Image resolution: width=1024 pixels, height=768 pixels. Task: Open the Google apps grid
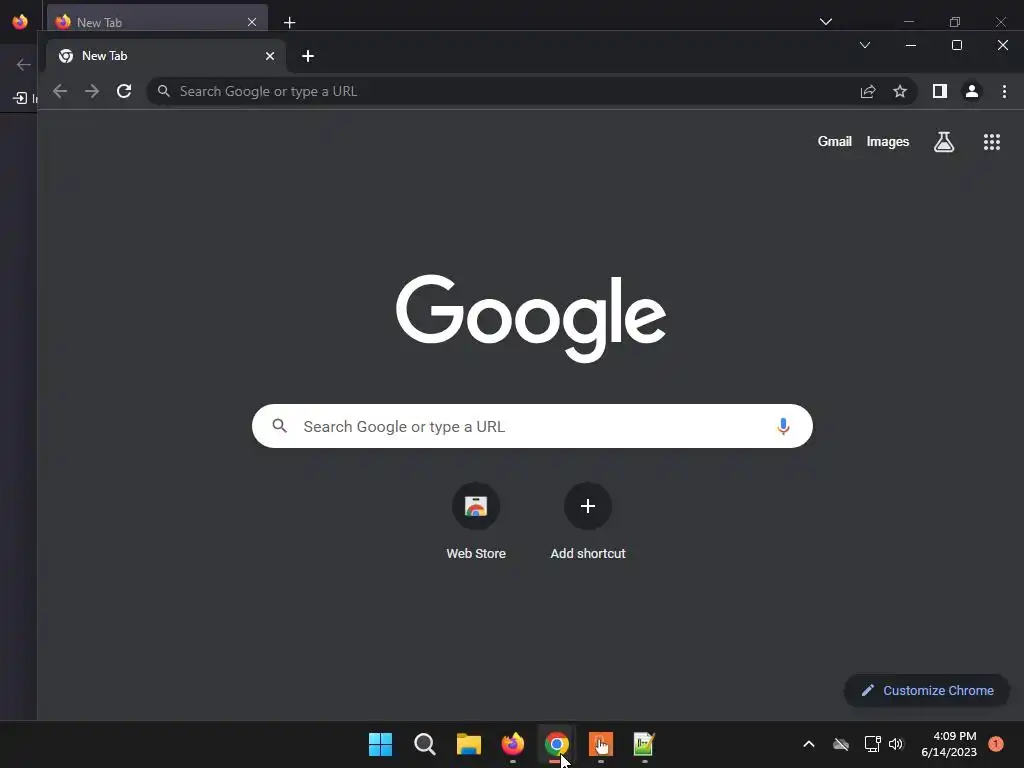(x=992, y=142)
